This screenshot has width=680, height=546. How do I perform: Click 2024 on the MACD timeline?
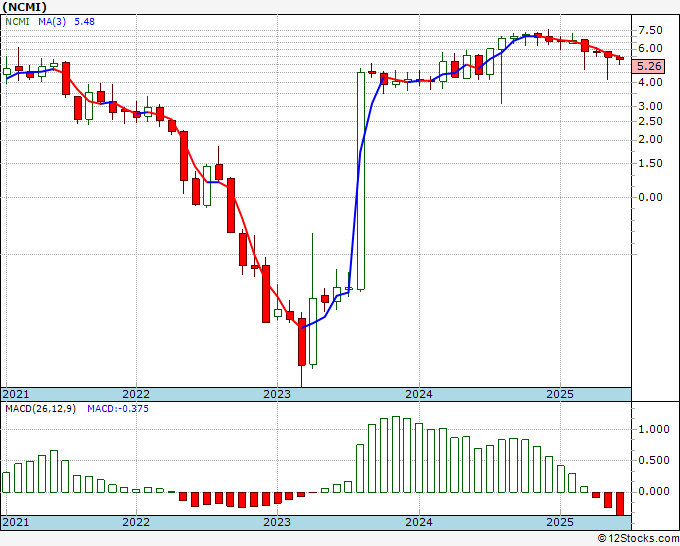[418, 522]
